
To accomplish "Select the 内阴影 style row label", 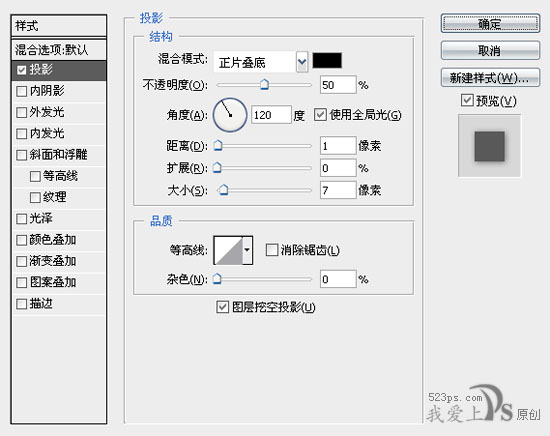I will pyautogui.click(x=47, y=91).
